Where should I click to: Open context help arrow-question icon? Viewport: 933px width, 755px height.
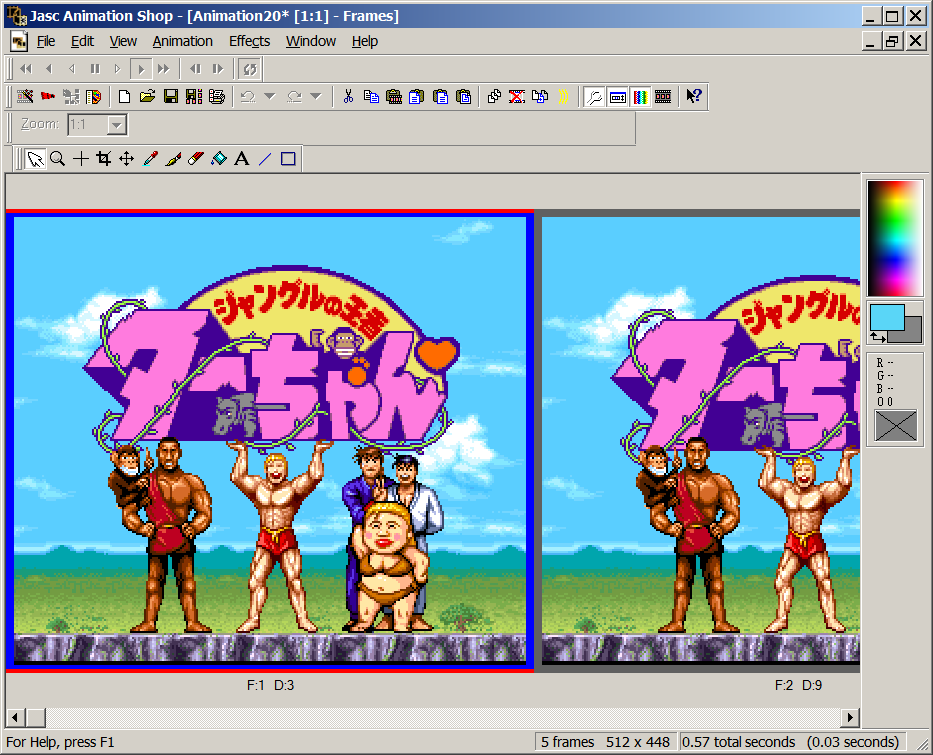click(694, 96)
